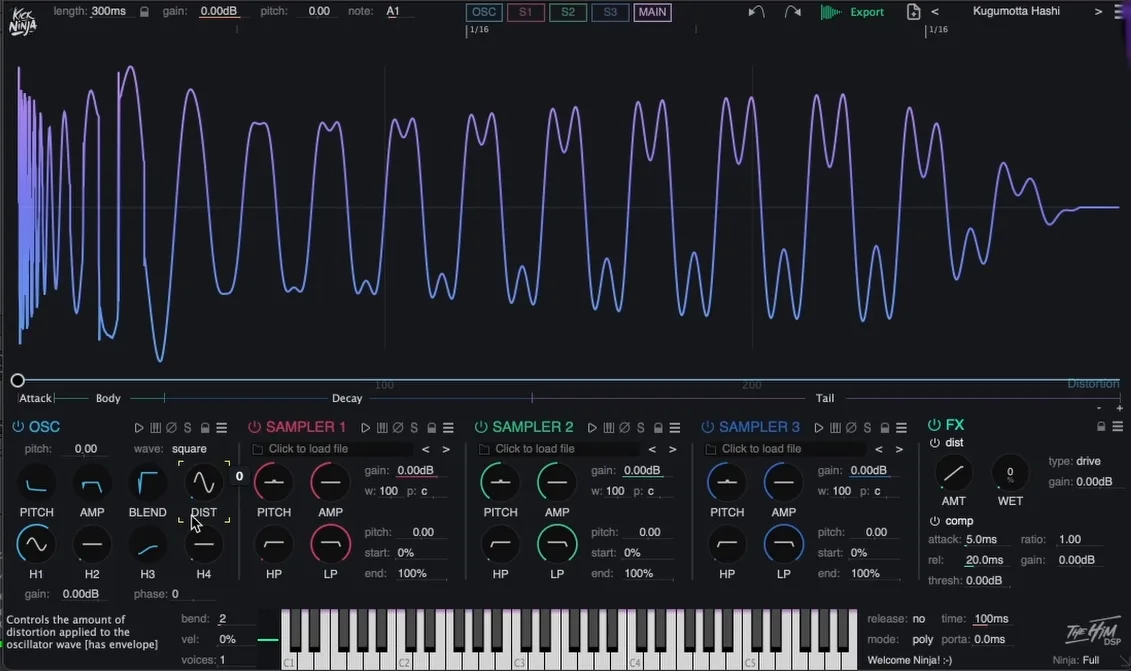1131x671 pixels.
Task: Open the wave type selector showing square
Action: click(x=189, y=449)
